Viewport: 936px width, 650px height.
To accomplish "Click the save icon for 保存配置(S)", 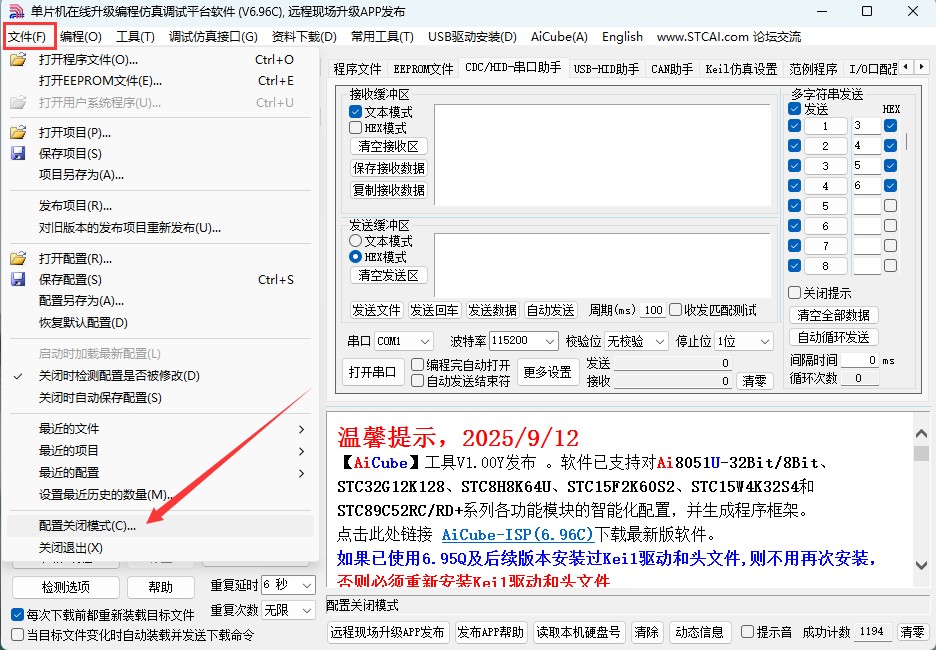I will pyautogui.click(x=18, y=280).
